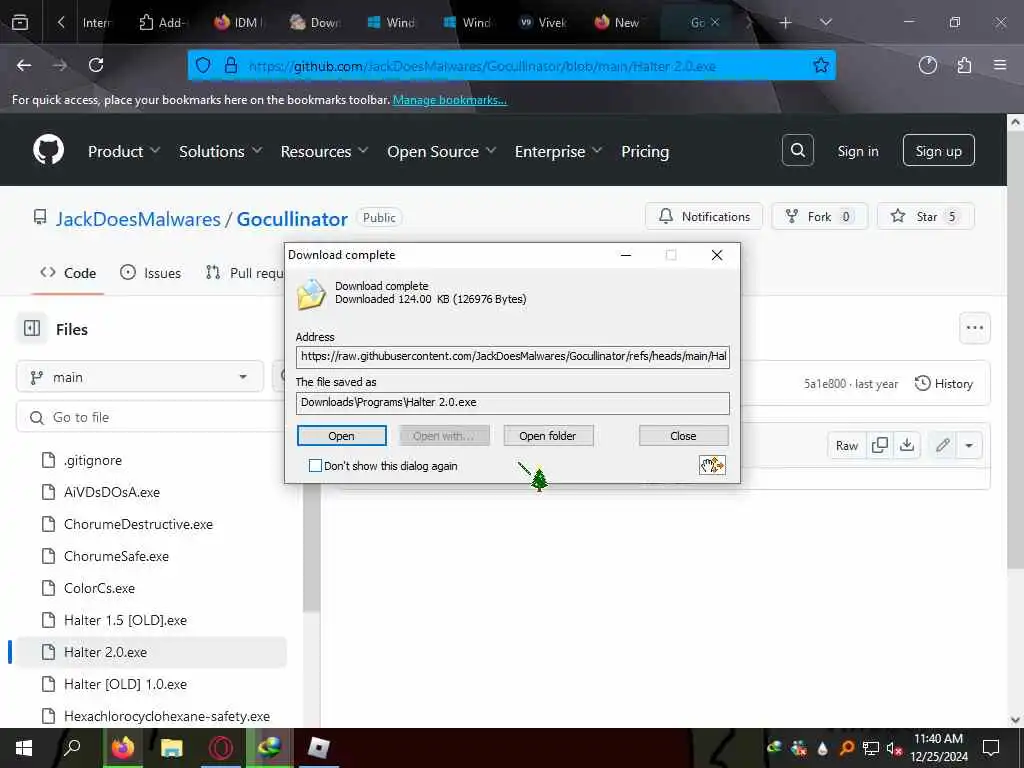1024x768 pixels.
Task: Go back with browser back arrow
Action: point(24,65)
